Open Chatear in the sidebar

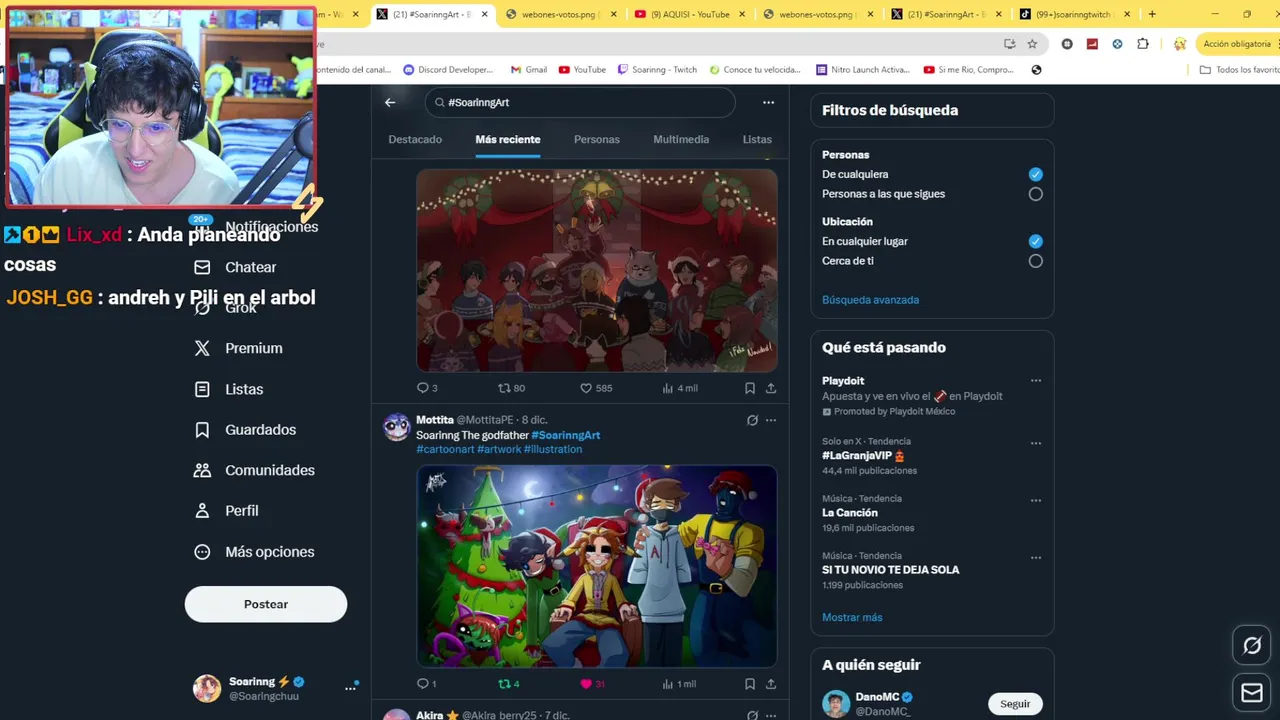pyautogui.click(x=235, y=267)
